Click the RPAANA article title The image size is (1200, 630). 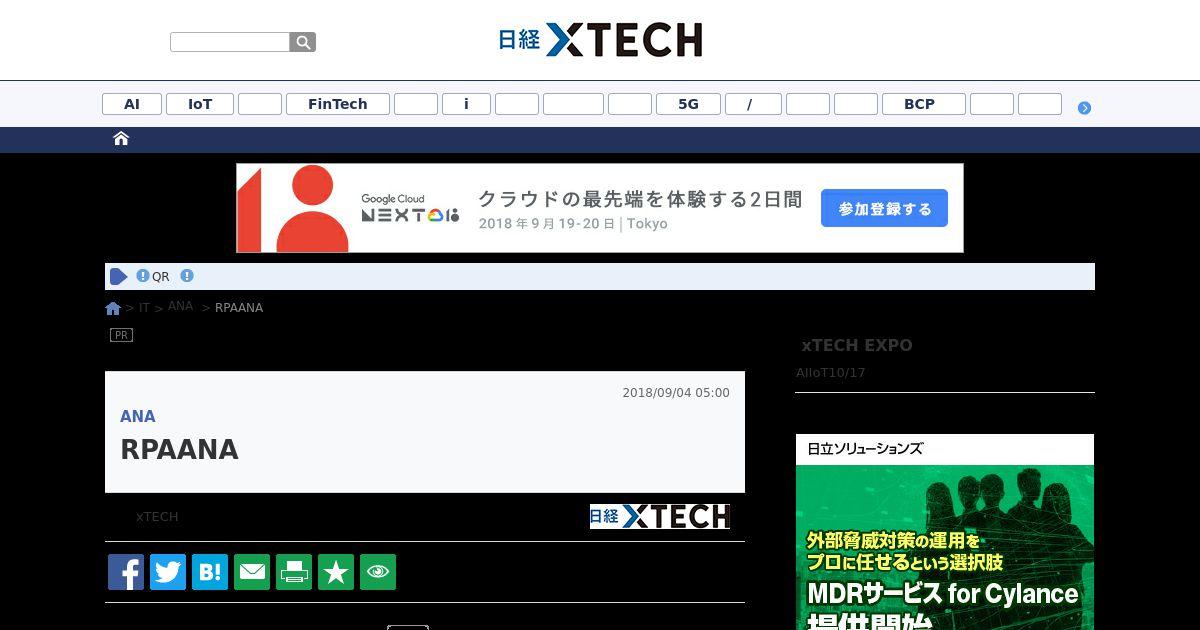(179, 450)
